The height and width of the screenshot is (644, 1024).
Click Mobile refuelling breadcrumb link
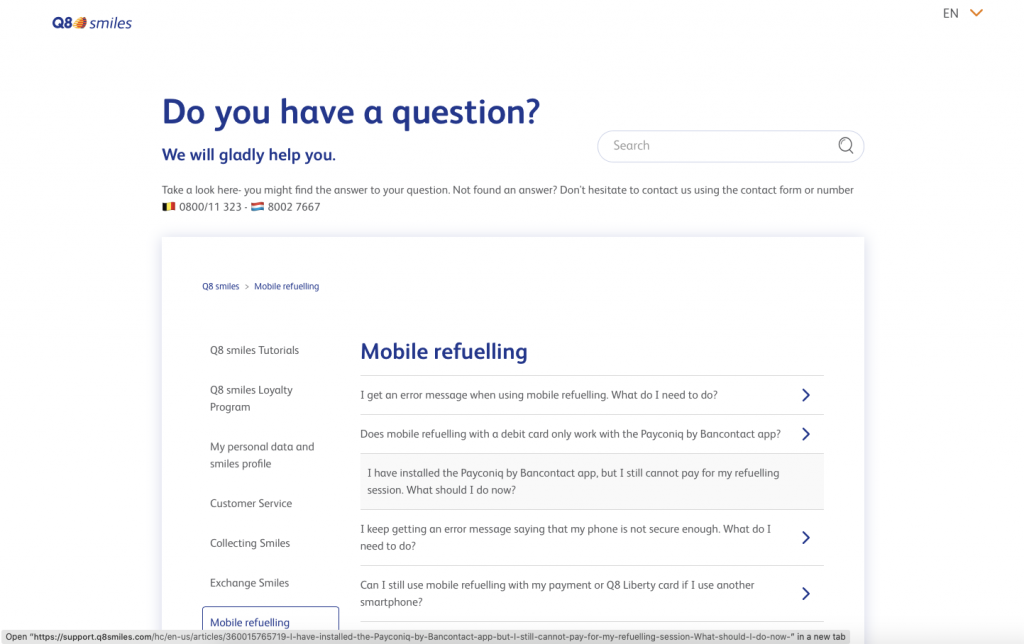point(286,287)
